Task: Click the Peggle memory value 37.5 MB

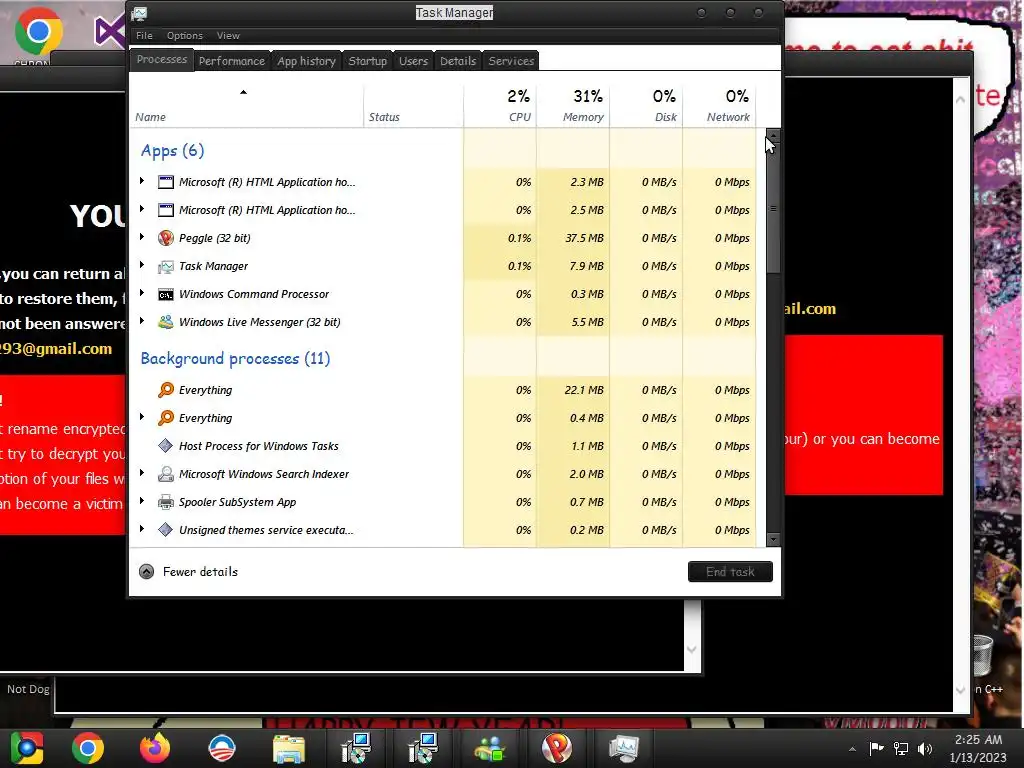Action: tap(584, 238)
